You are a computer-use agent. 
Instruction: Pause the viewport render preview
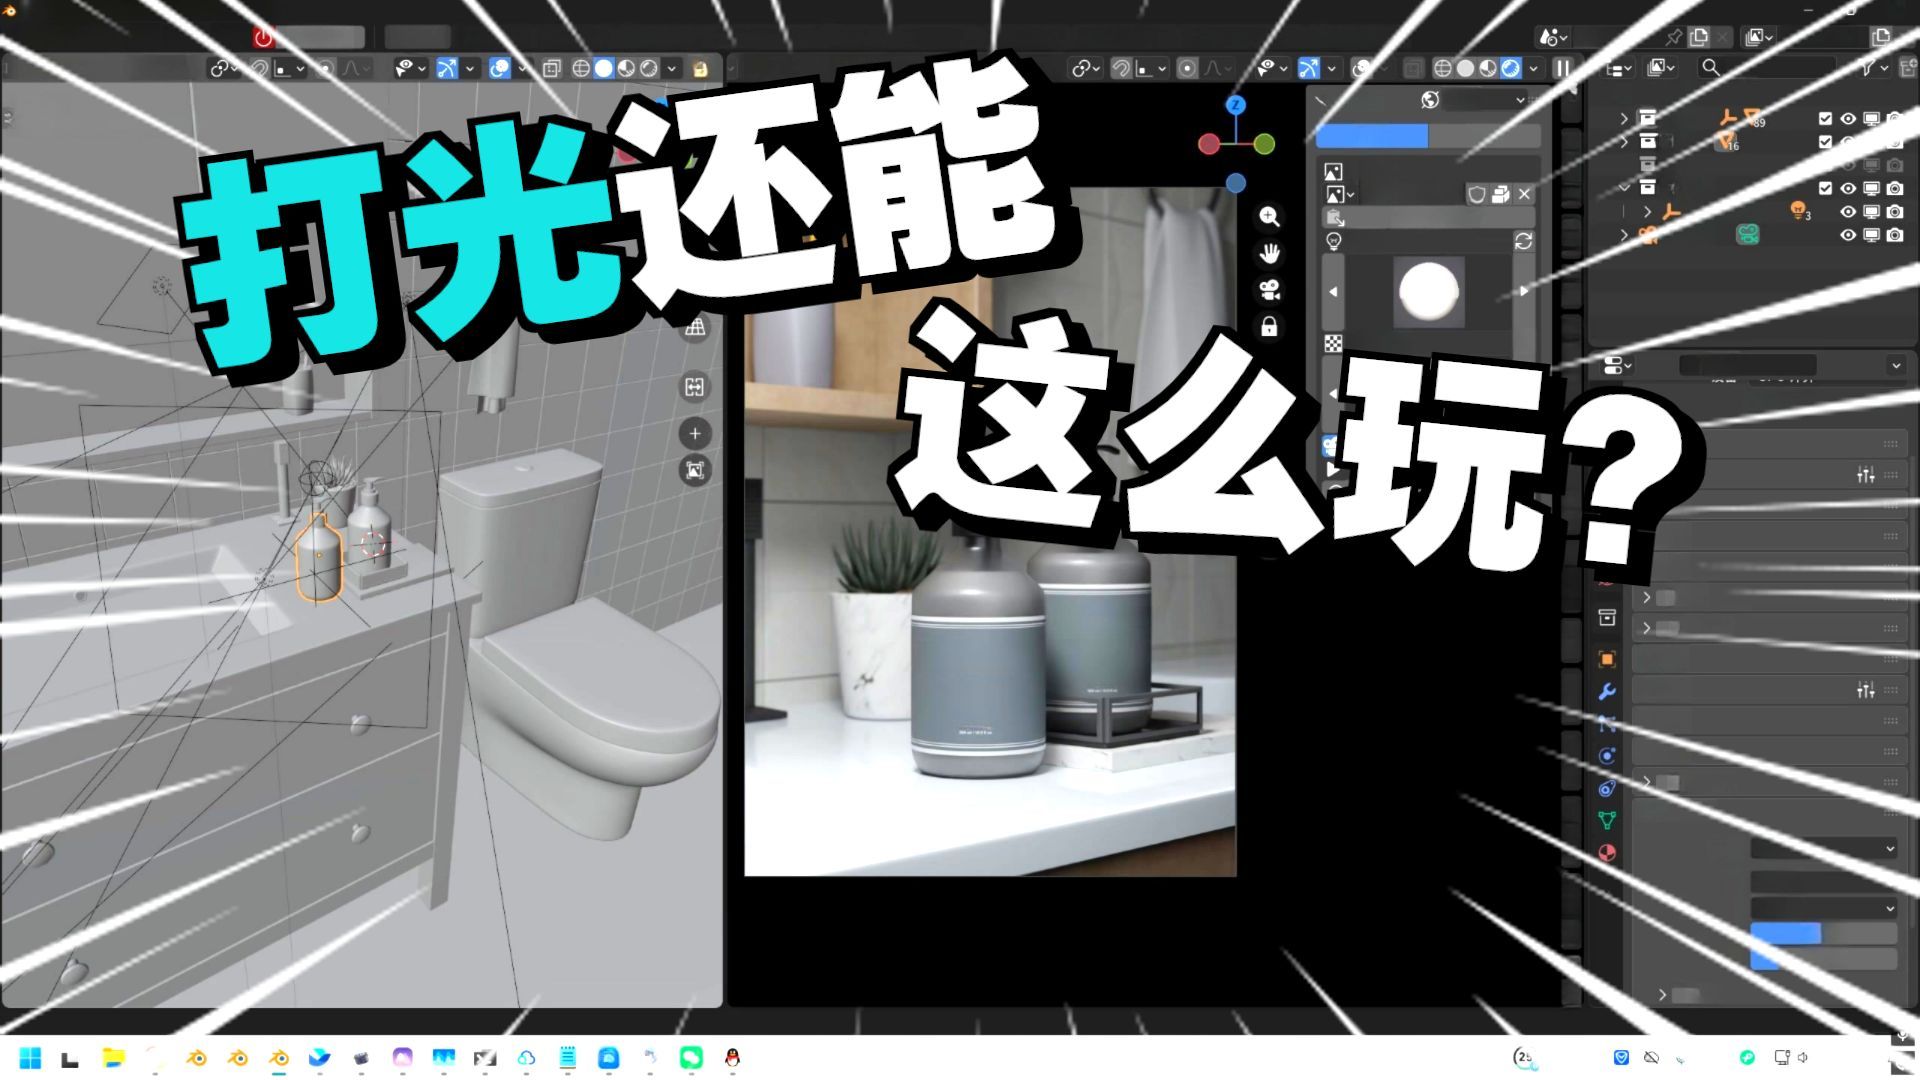1561,68
